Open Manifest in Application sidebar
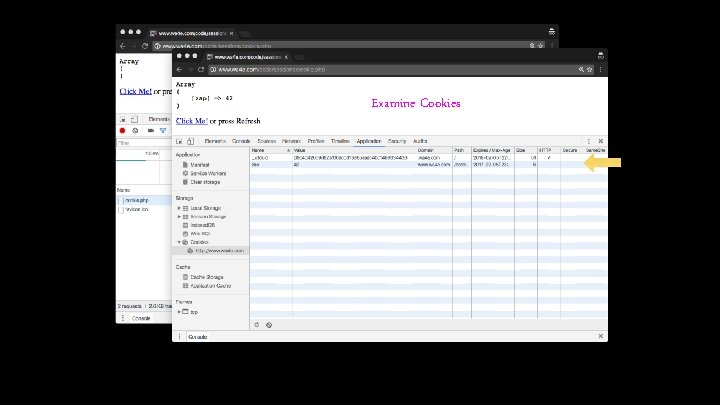The width and height of the screenshot is (720, 405). [200, 165]
